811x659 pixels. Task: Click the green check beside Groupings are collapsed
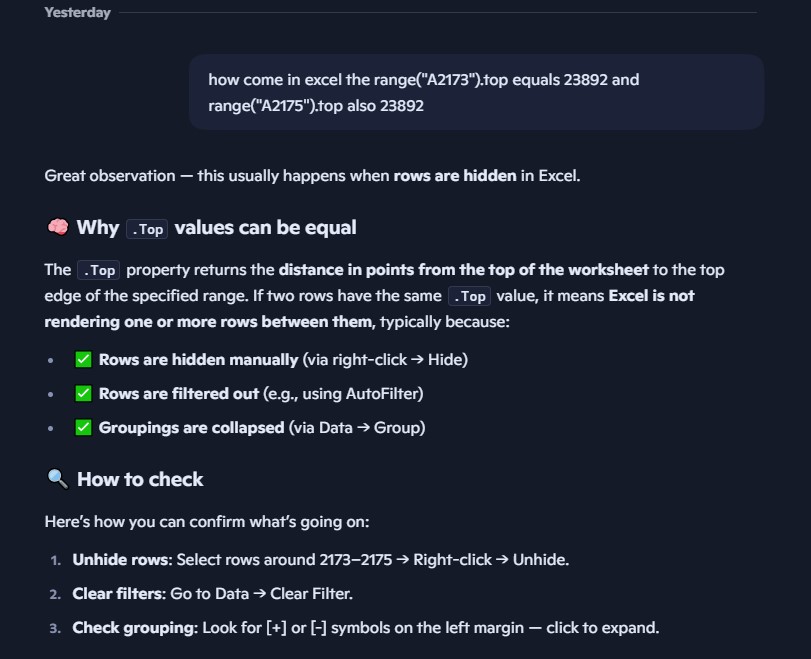(84, 428)
